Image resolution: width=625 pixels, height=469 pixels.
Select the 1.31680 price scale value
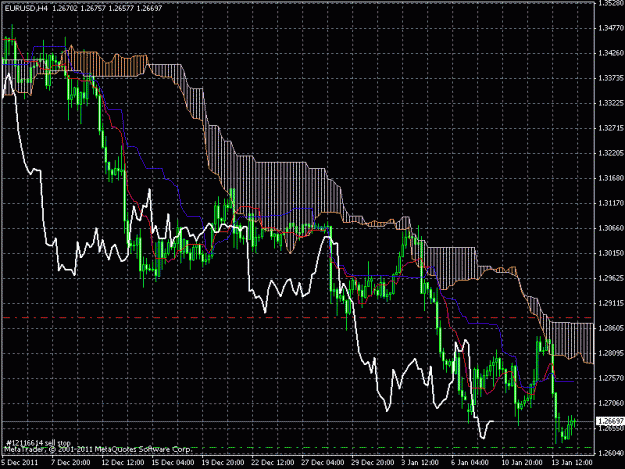pos(611,178)
